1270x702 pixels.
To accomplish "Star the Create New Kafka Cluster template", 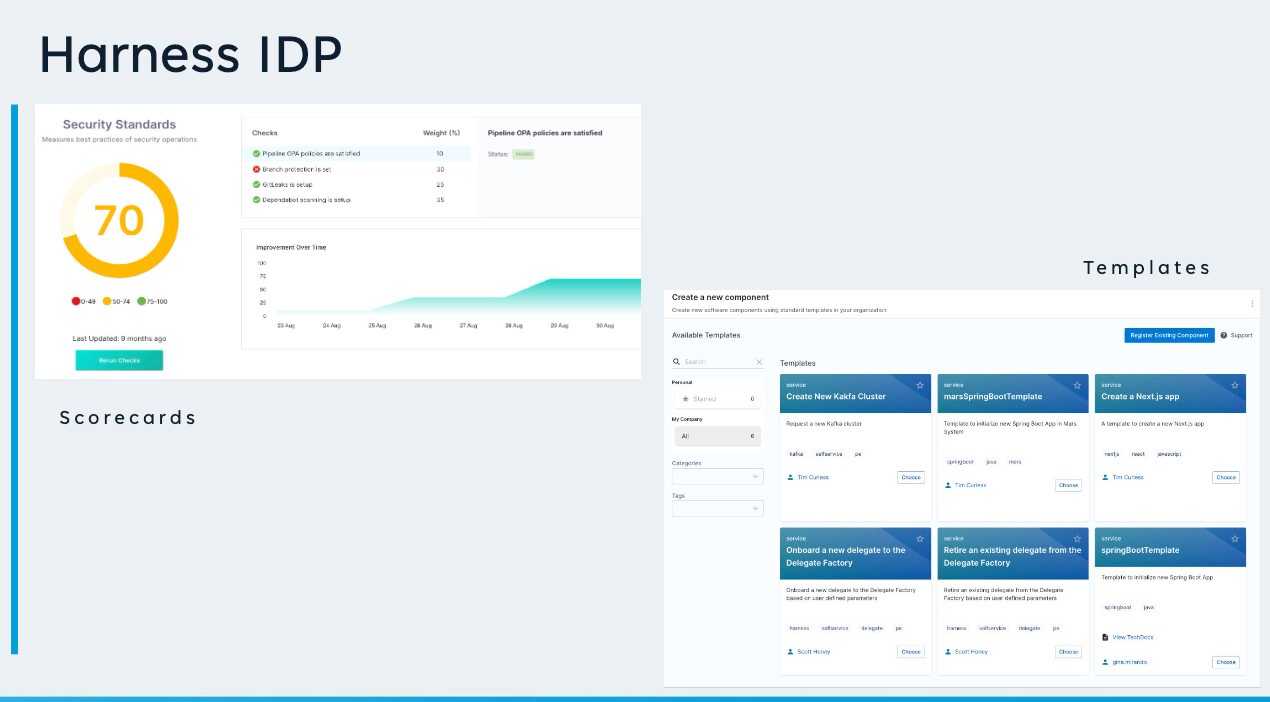I will pos(920,385).
